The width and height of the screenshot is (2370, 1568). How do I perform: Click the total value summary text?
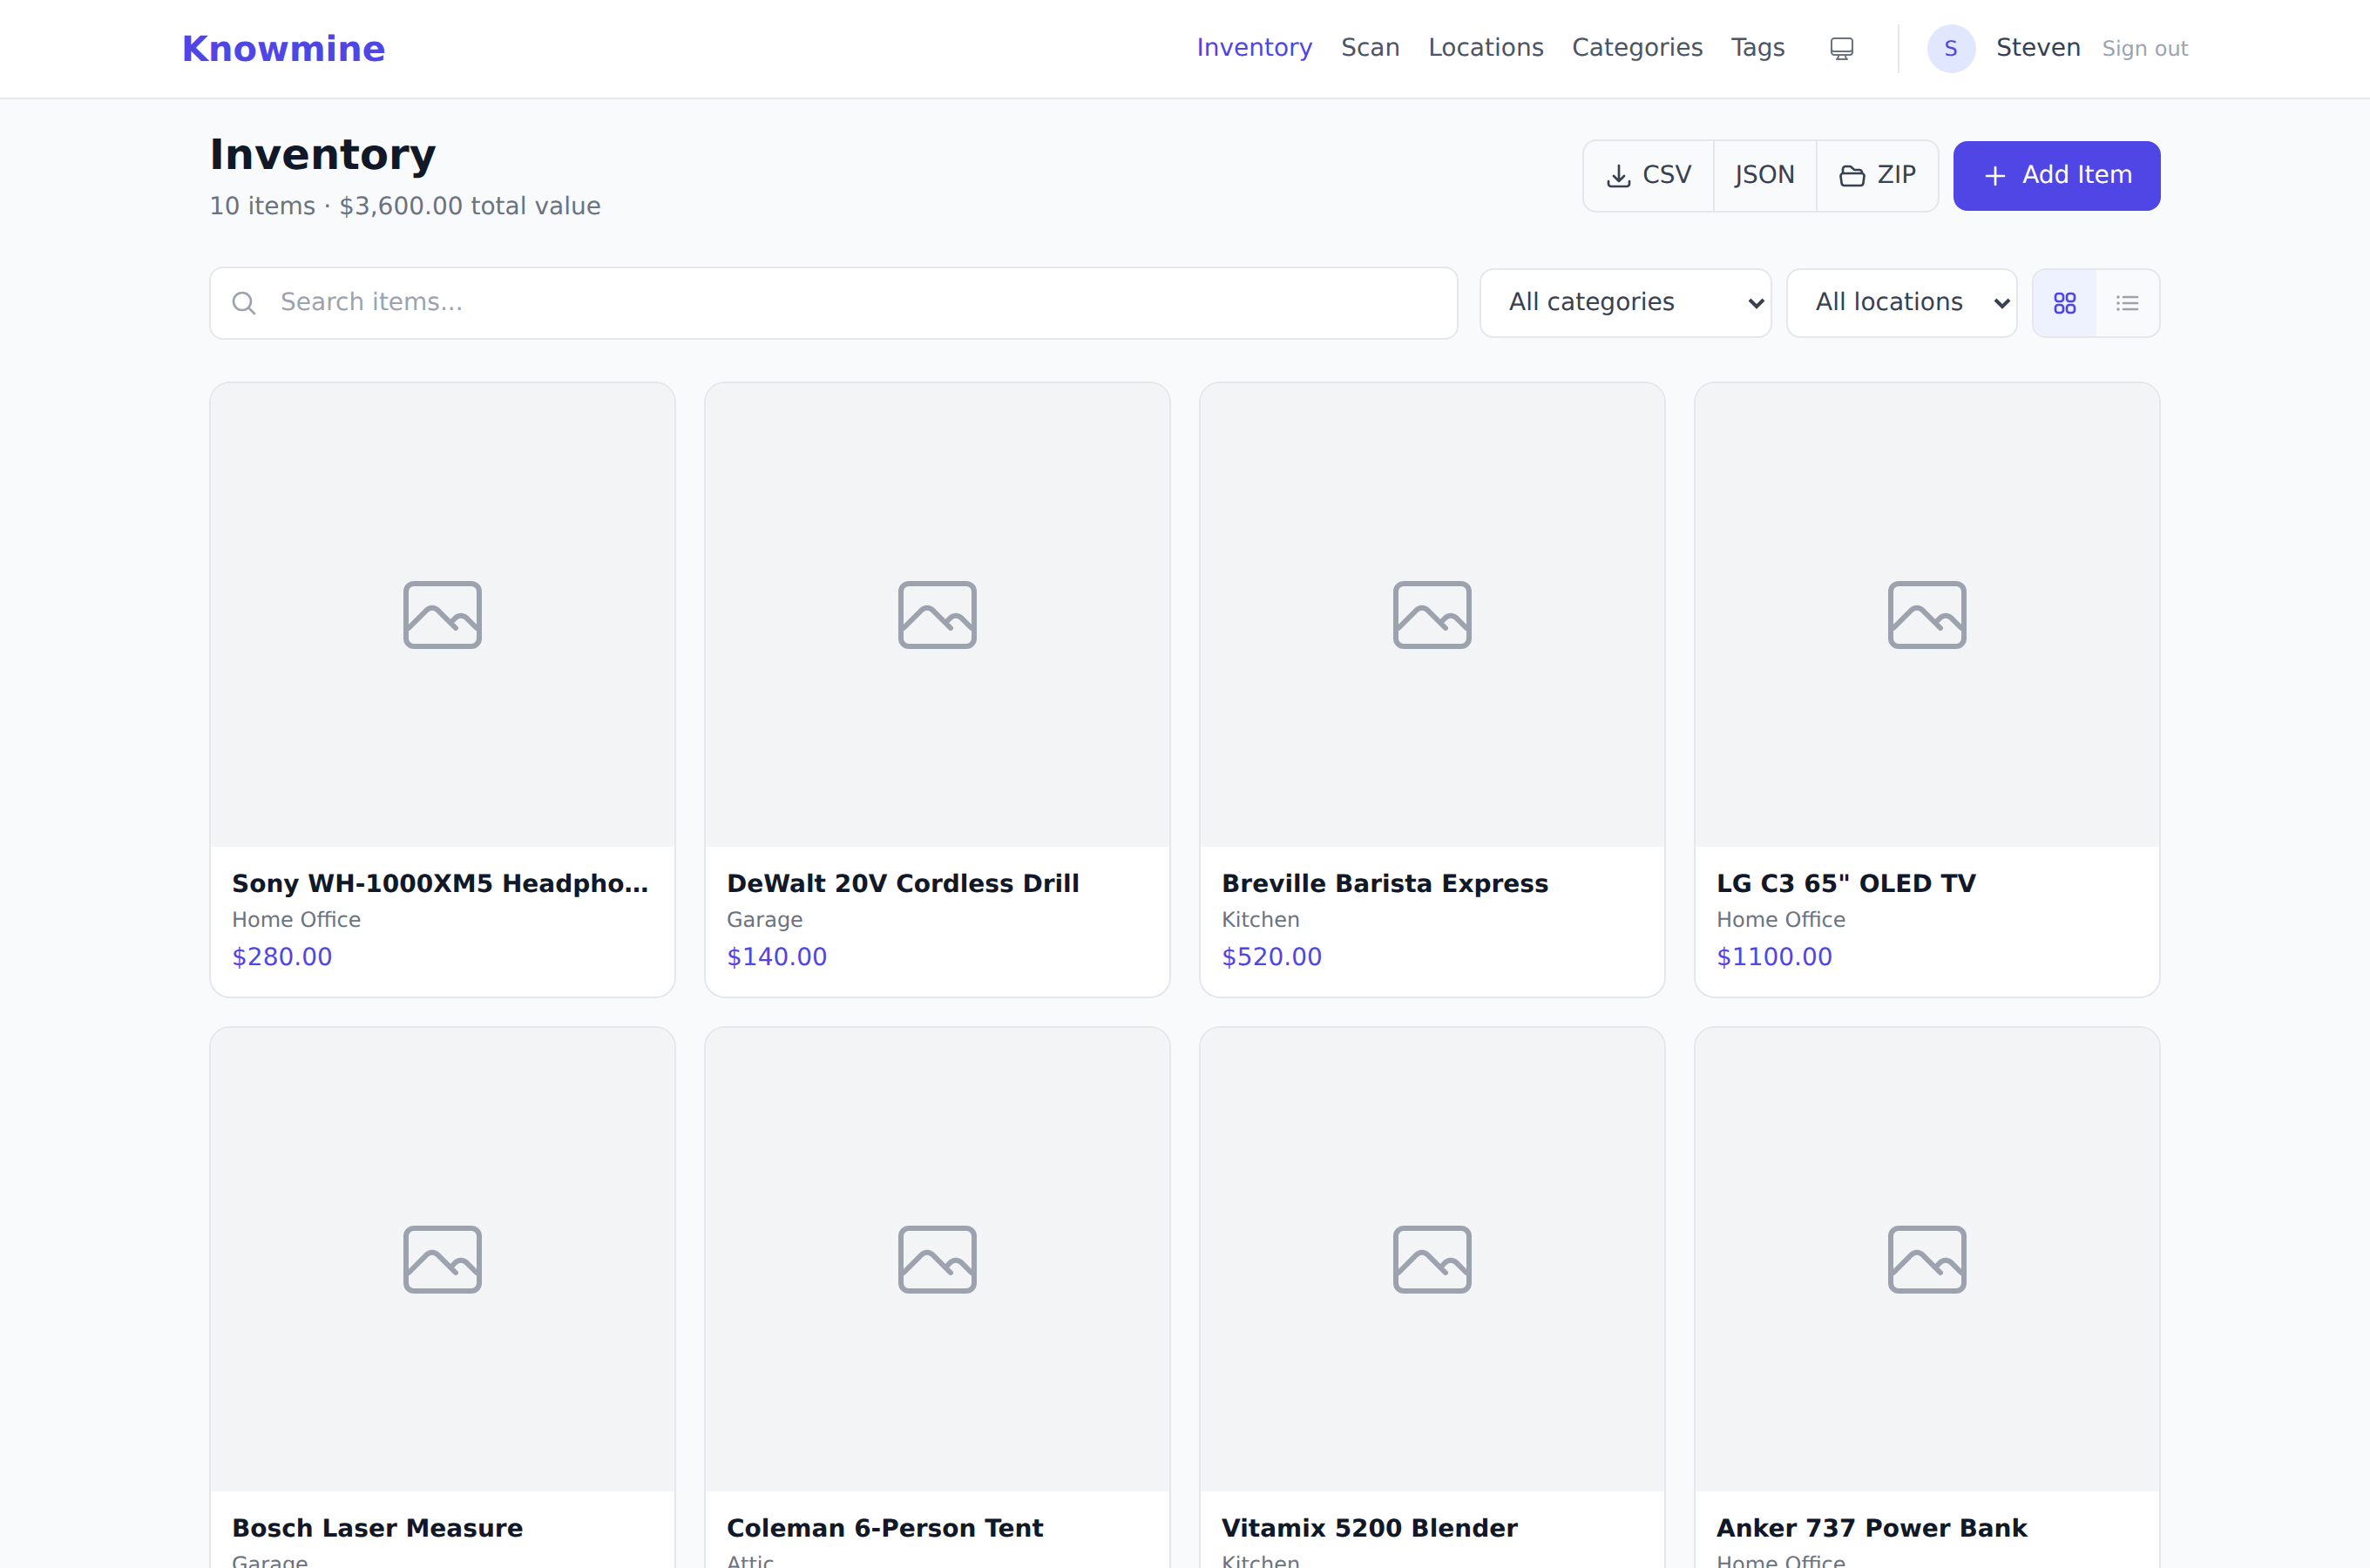tap(405, 206)
